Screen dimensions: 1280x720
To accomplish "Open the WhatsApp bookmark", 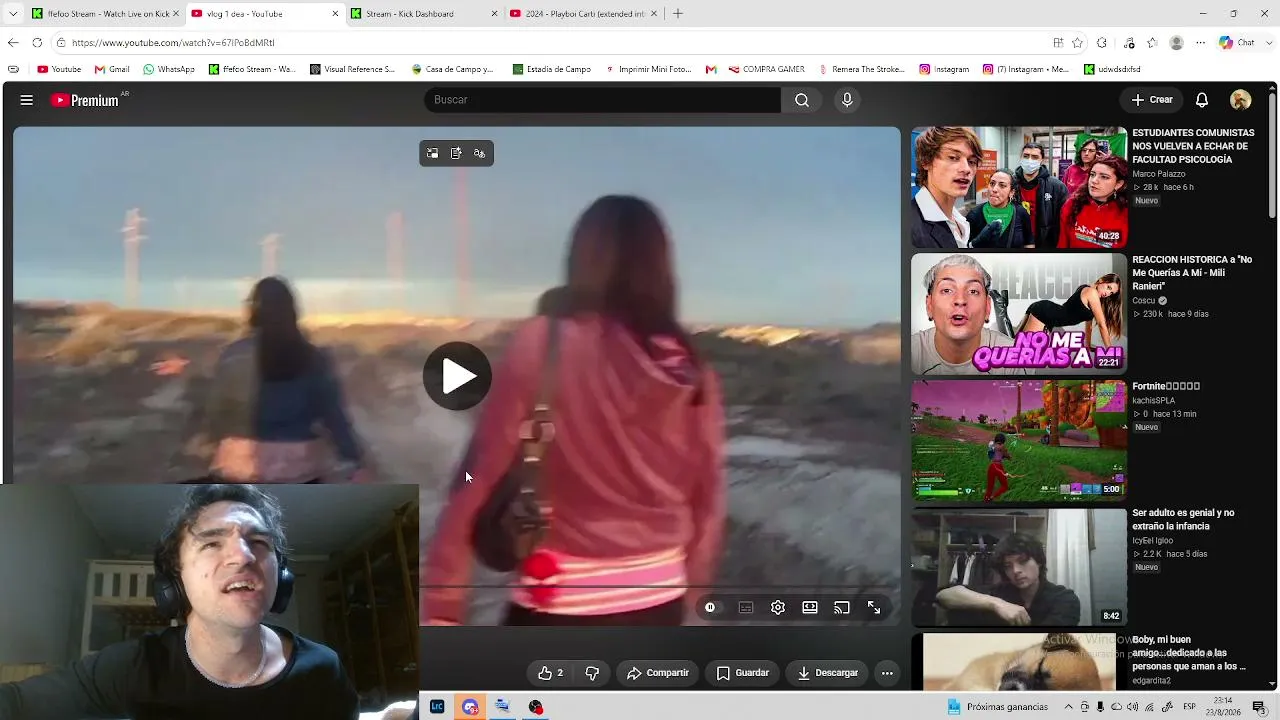I will [x=169, y=70].
